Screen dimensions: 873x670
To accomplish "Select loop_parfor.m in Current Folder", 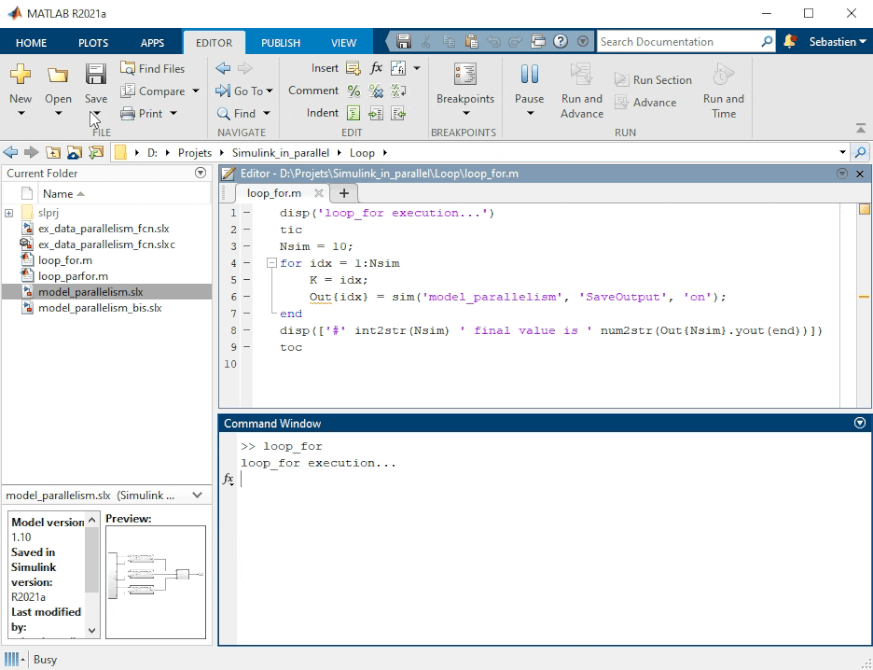I will (73, 276).
